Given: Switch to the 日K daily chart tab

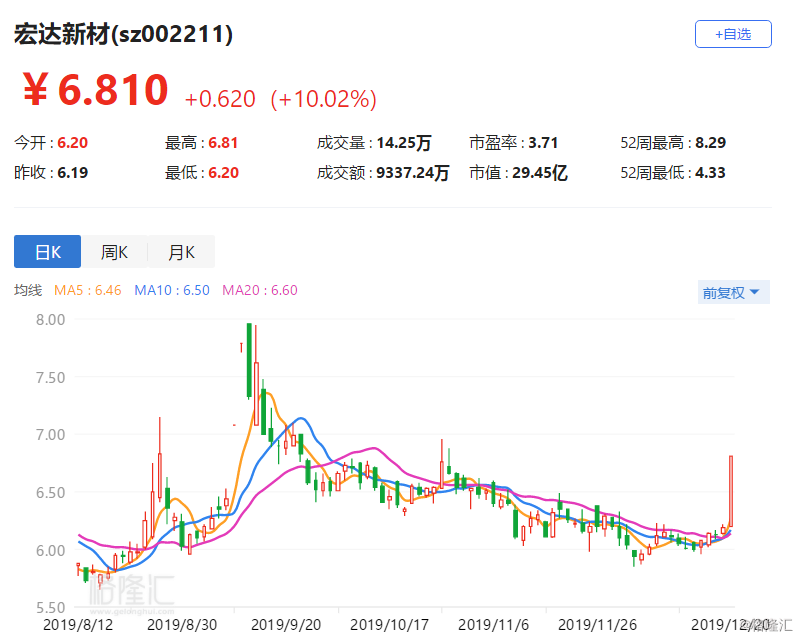Looking at the screenshot, I should [x=47, y=252].
